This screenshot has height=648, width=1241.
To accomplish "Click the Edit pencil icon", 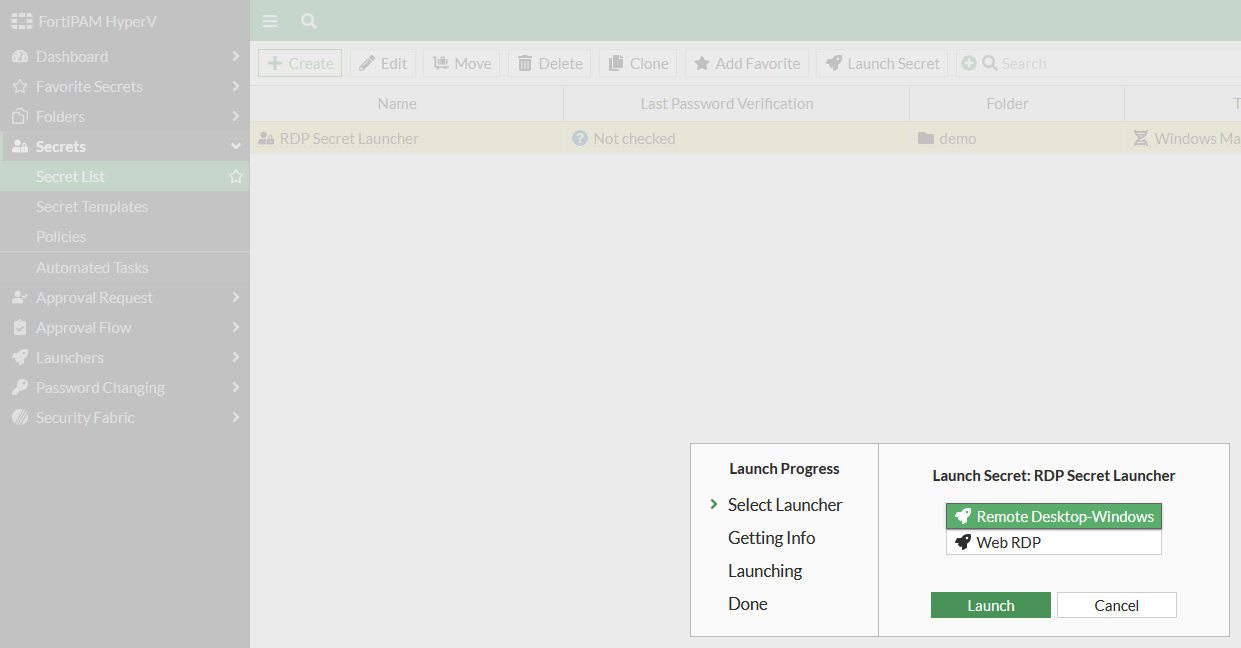I will (x=365, y=62).
